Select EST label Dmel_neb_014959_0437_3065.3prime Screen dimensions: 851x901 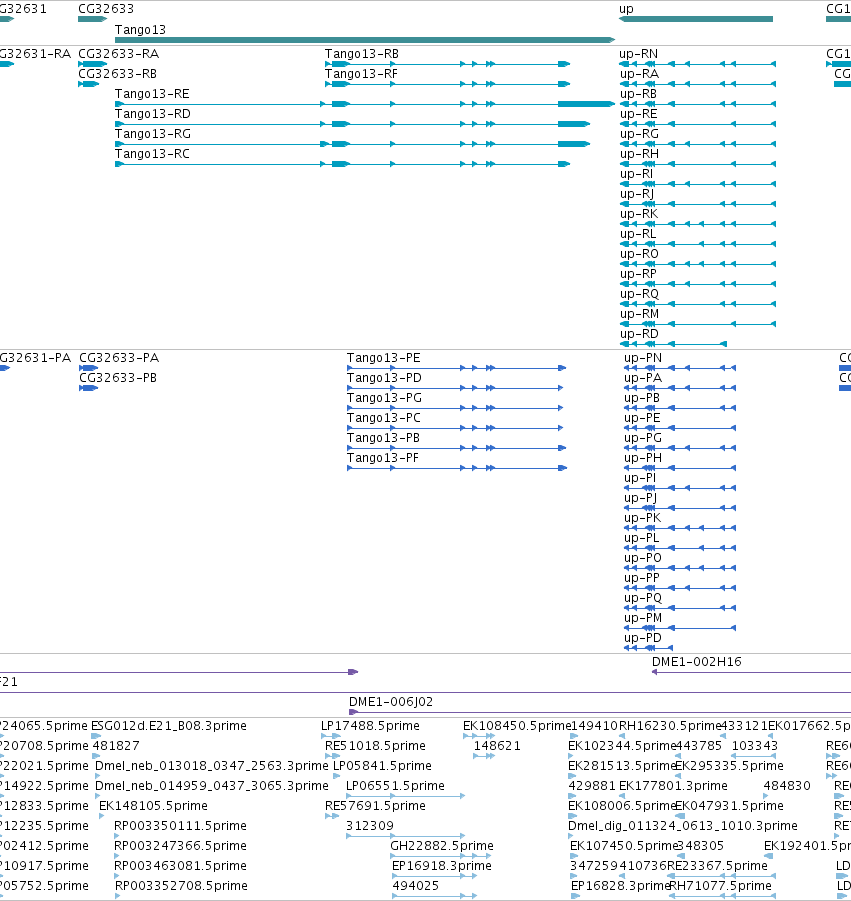(x=211, y=786)
